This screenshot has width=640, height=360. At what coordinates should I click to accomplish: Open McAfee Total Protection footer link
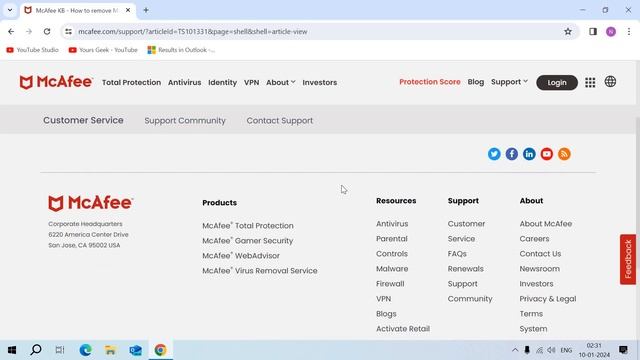[x=248, y=226]
